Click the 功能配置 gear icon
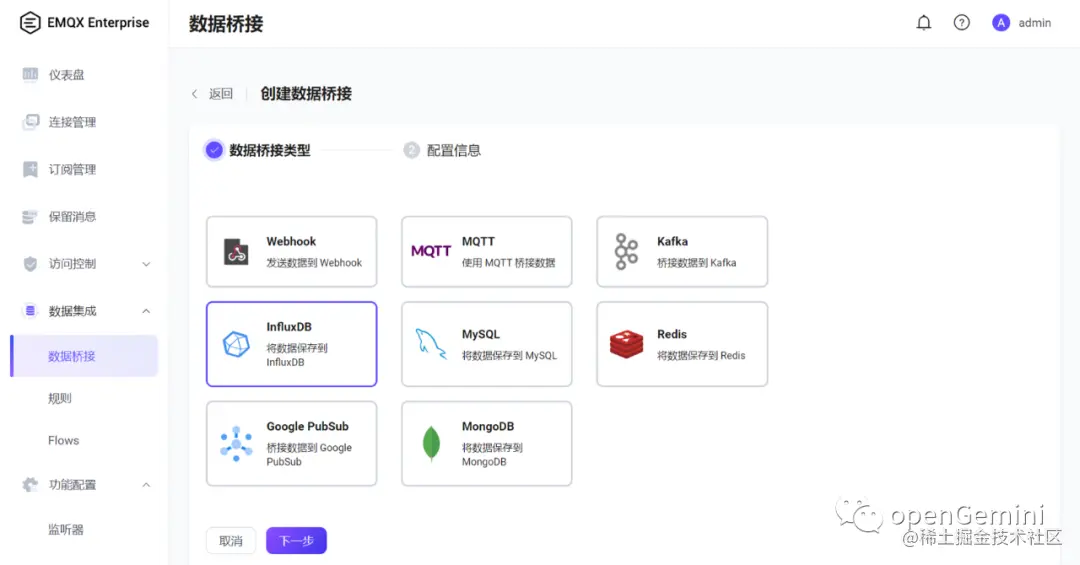This screenshot has height=565, width=1080. [30, 484]
